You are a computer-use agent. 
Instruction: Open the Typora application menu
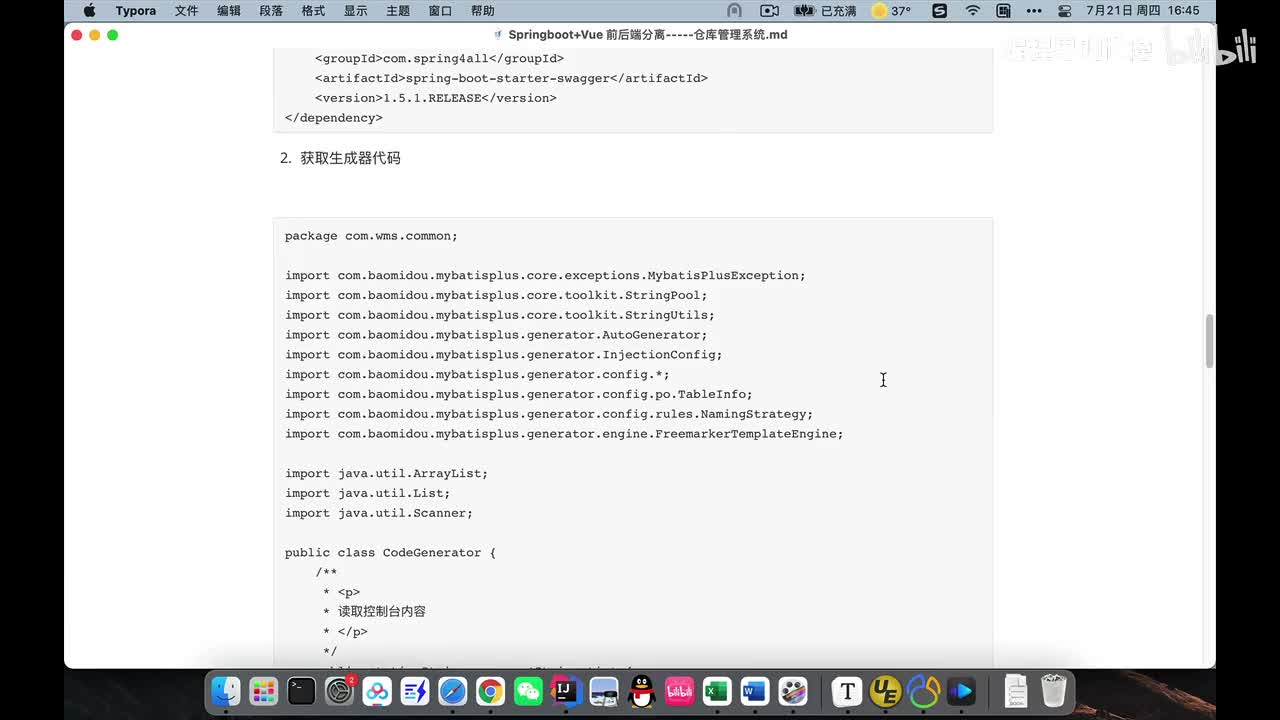click(135, 11)
